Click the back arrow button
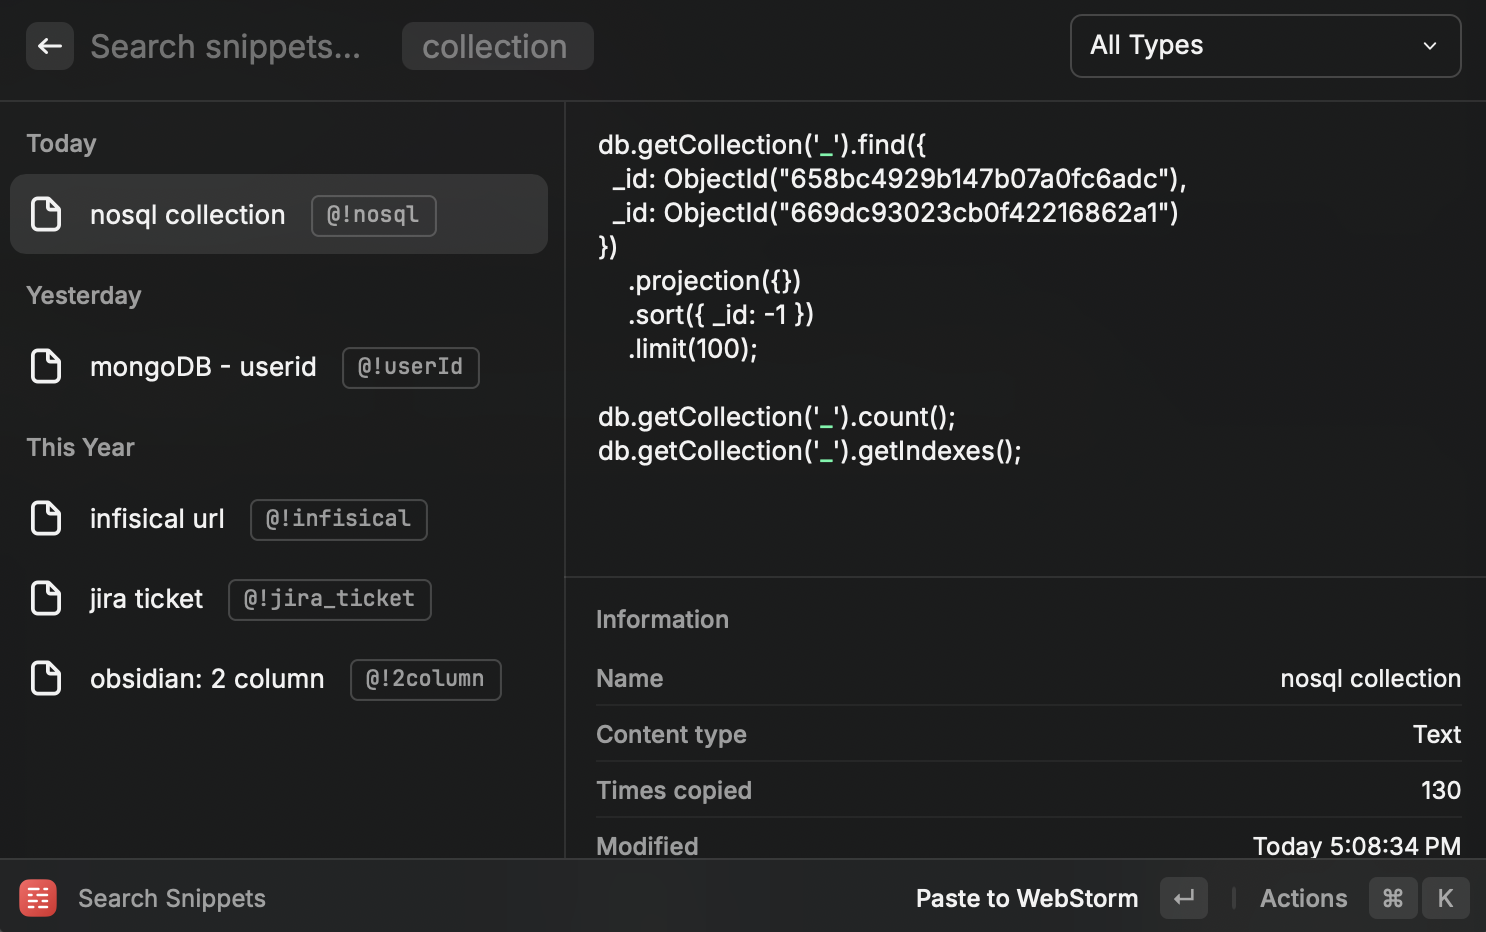This screenshot has height=932, width=1486. (49, 46)
